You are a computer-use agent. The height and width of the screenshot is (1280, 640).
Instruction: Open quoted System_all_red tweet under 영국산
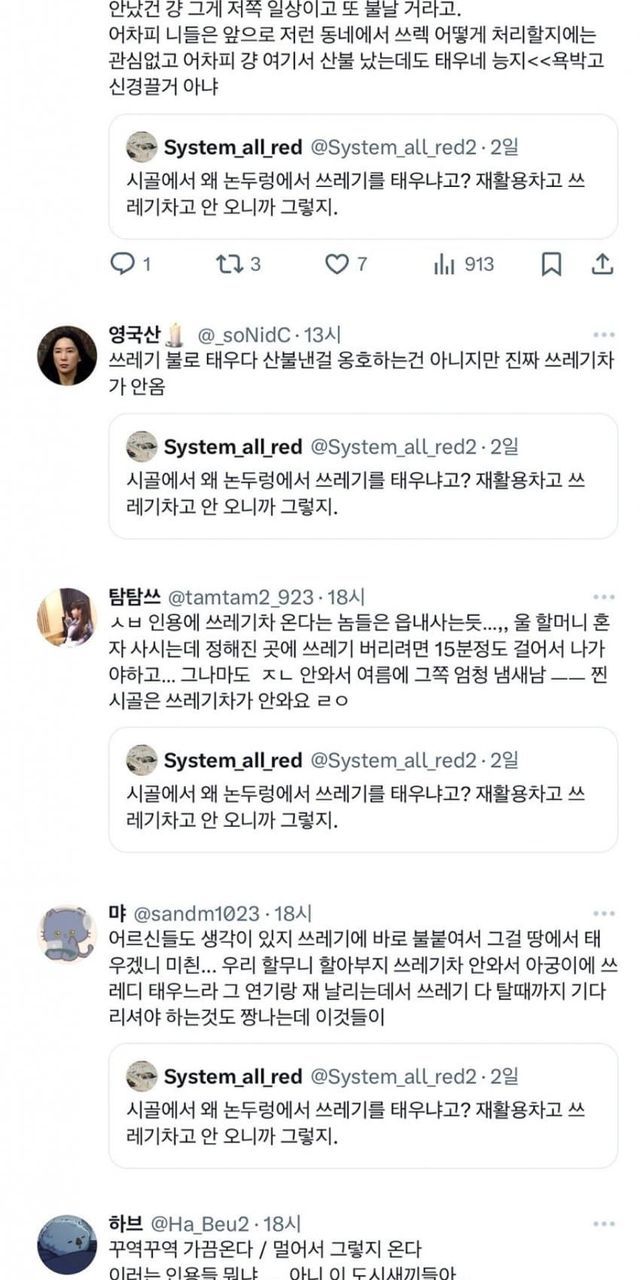(363, 476)
